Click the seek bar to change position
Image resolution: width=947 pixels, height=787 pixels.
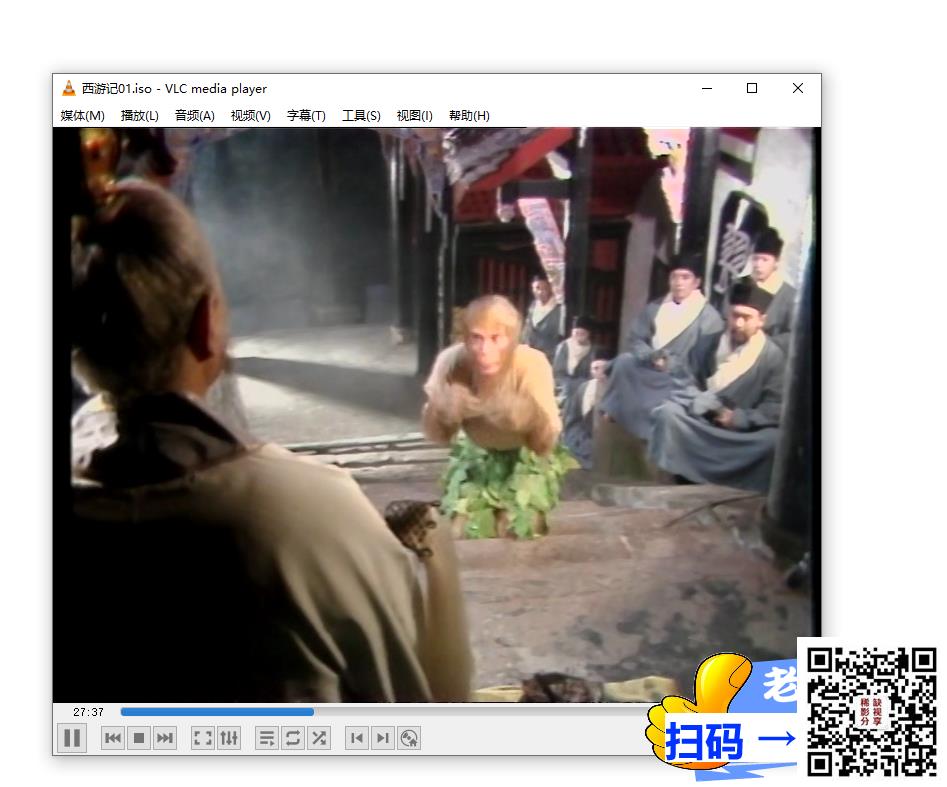387,712
